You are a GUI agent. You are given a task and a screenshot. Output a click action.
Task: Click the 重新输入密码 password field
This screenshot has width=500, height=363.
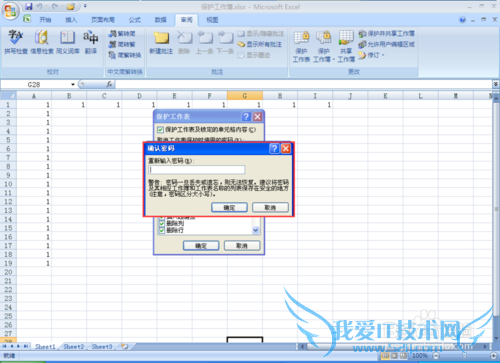[x=197, y=170]
